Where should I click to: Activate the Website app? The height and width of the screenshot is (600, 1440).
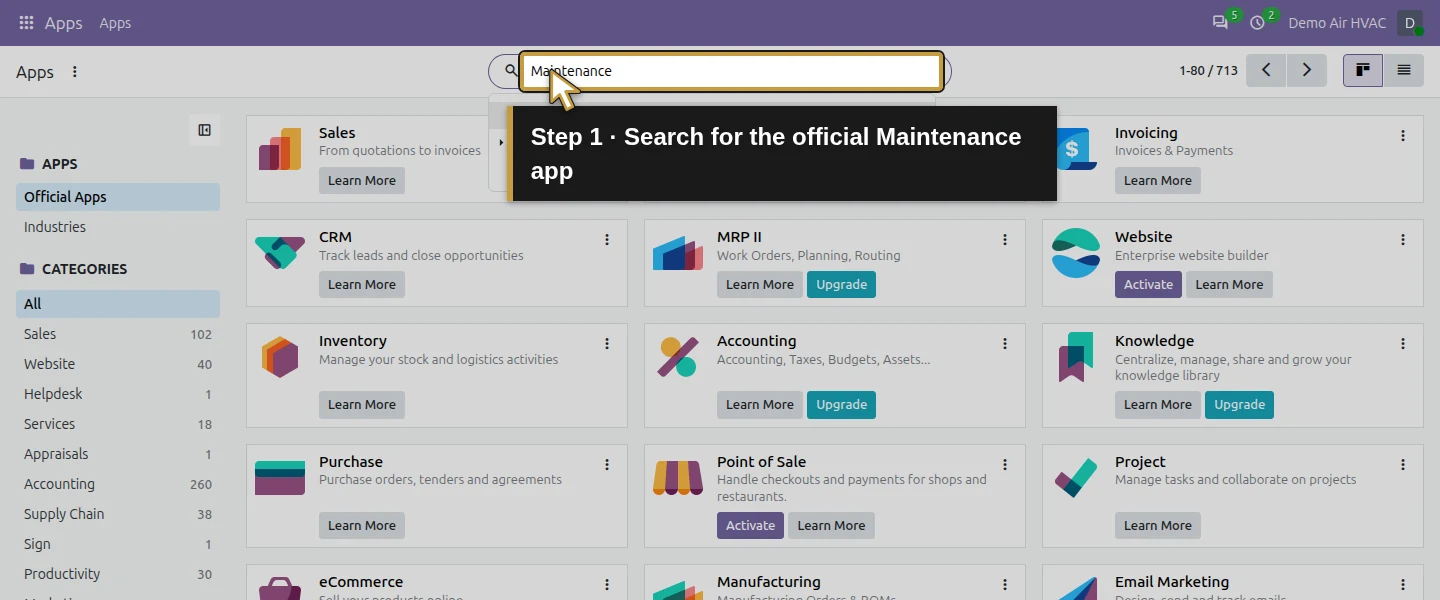[x=1148, y=285]
